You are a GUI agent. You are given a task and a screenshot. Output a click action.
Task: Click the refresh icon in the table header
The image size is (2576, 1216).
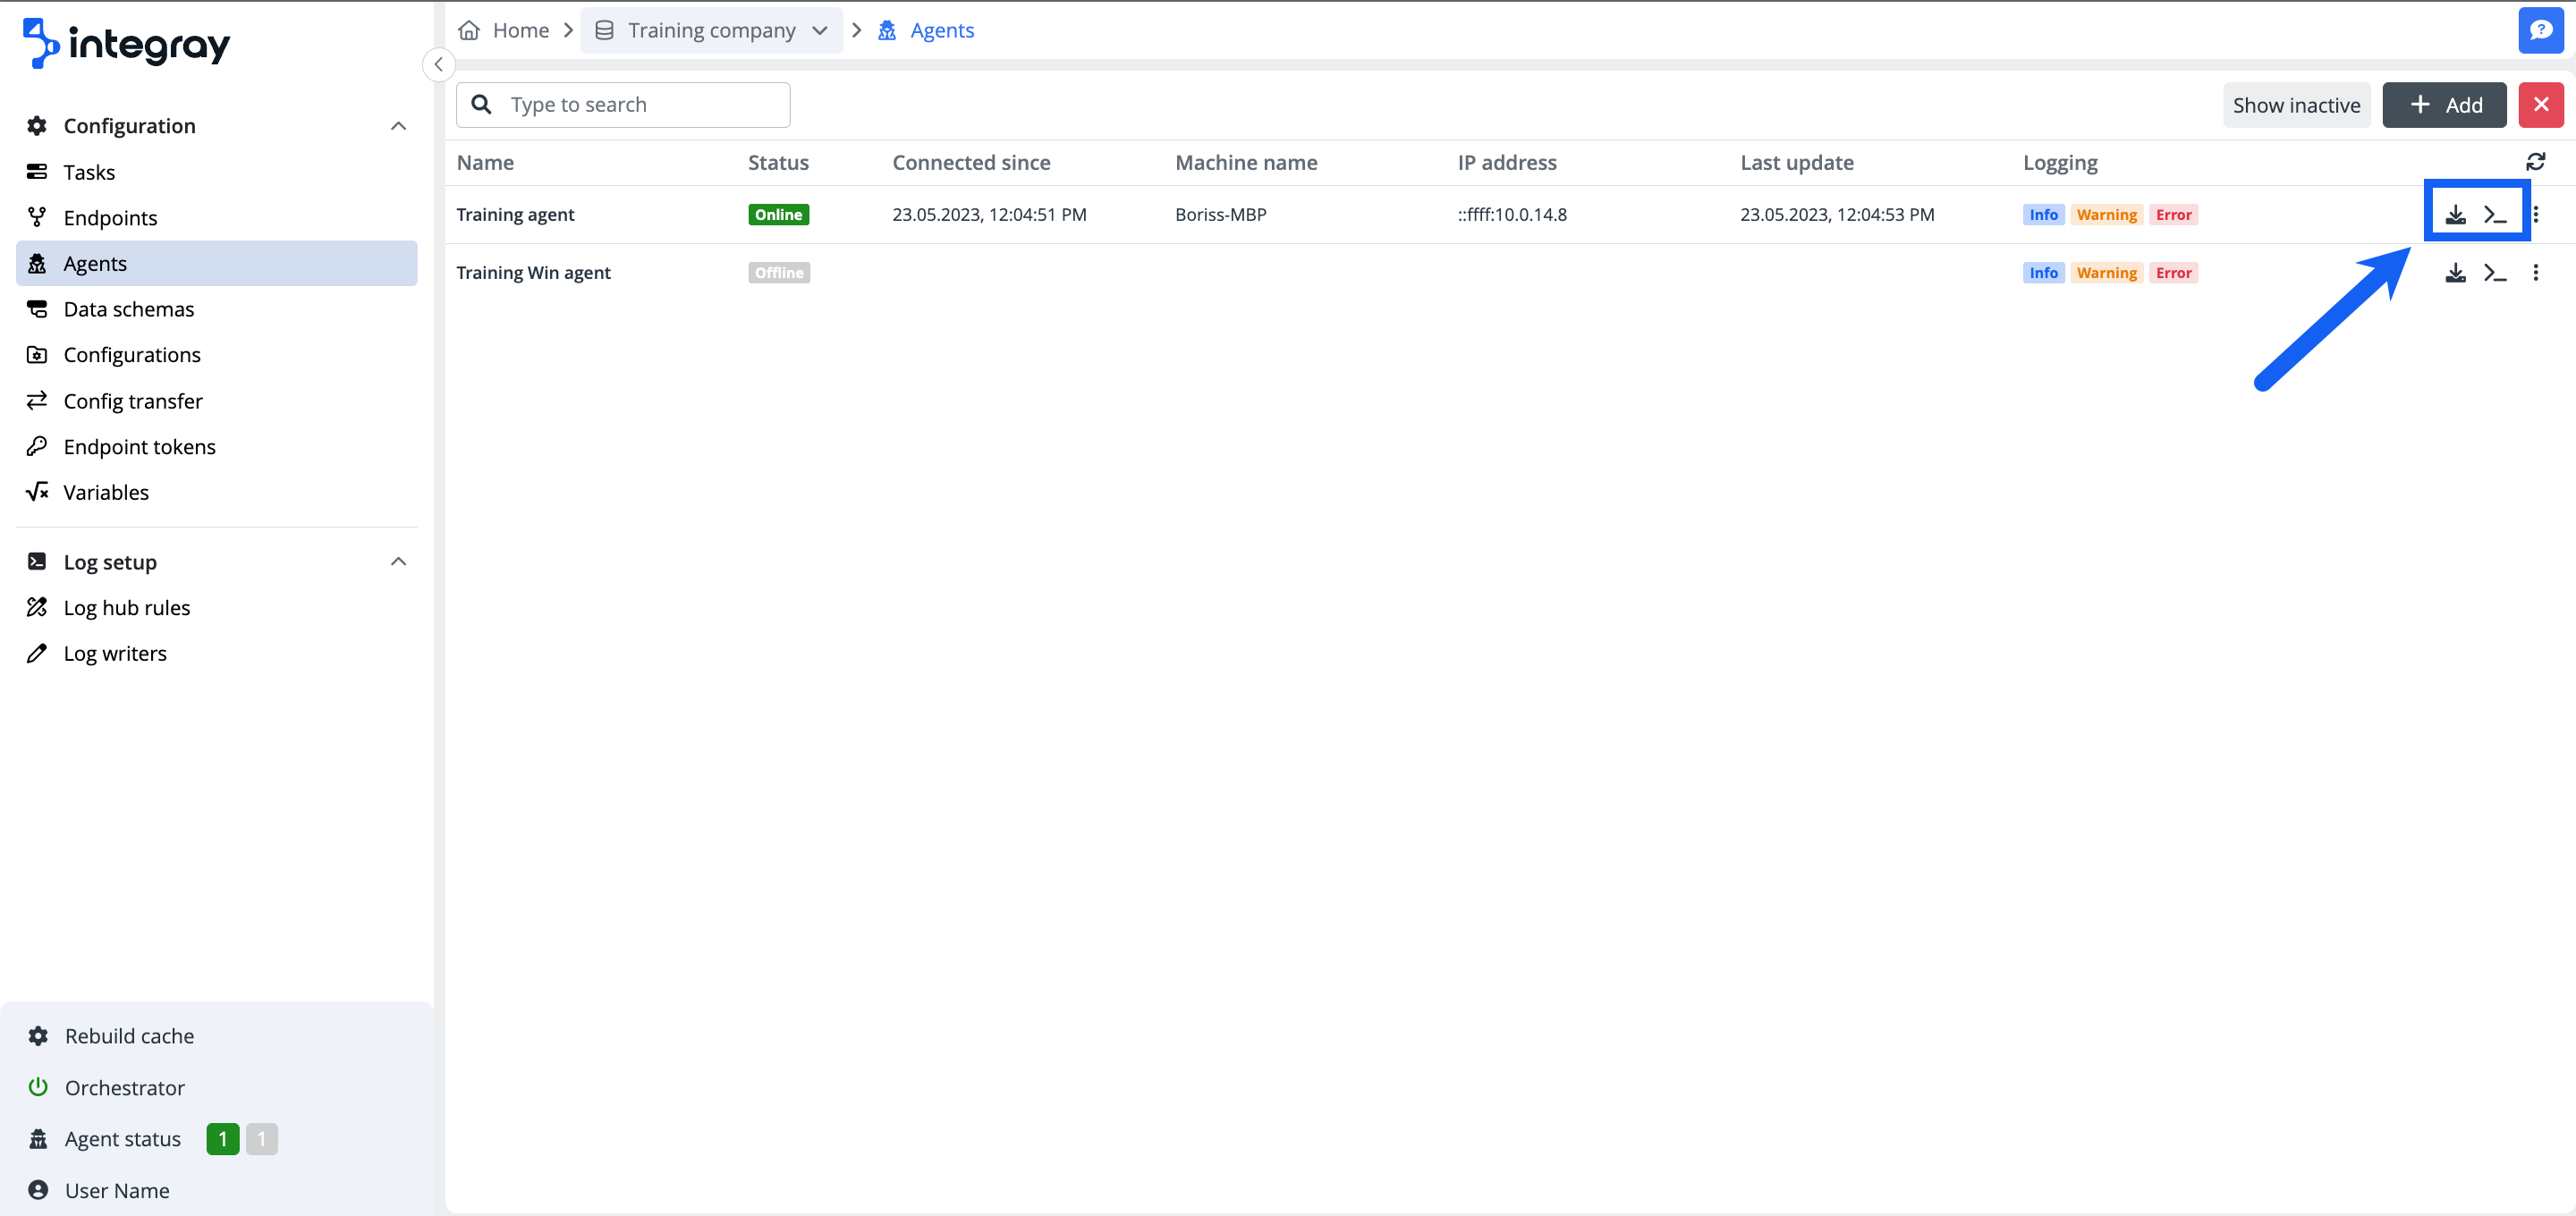coord(2535,161)
